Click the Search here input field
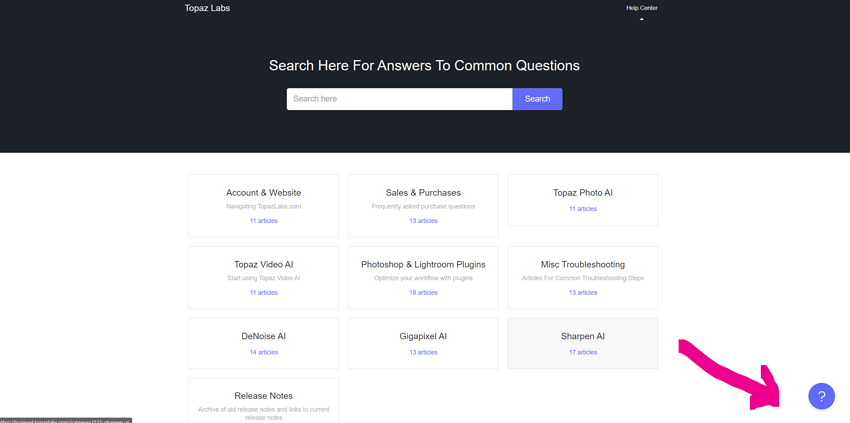The height and width of the screenshot is (423, 850). click(399, 99)
